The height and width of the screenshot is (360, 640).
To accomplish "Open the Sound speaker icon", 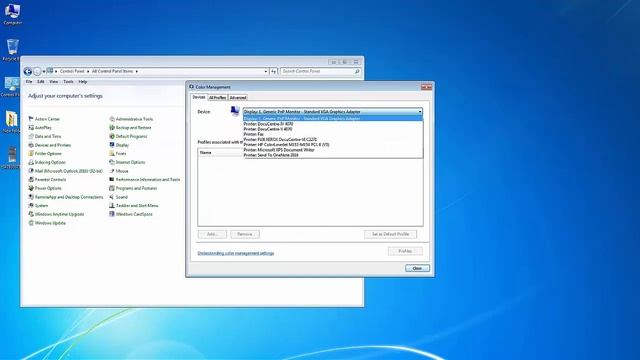I will pos(112,197).
